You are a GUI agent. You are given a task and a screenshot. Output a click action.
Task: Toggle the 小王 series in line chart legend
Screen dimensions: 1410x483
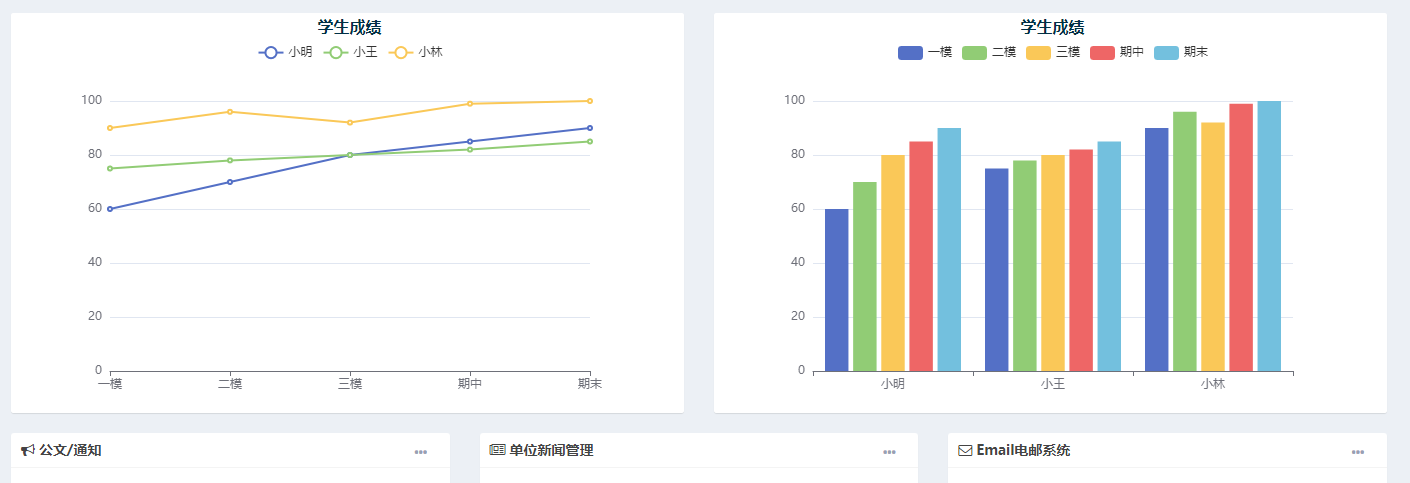point(350,52)
